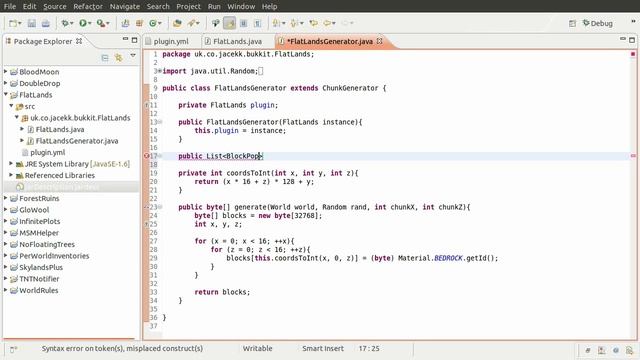Click the Open Type toolbar icon
Screen dimensions: 640x360
(177, 23)
